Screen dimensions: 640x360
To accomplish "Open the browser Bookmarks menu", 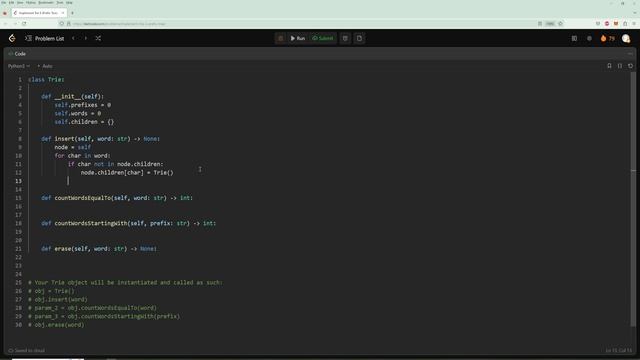I will pos(46,2).
